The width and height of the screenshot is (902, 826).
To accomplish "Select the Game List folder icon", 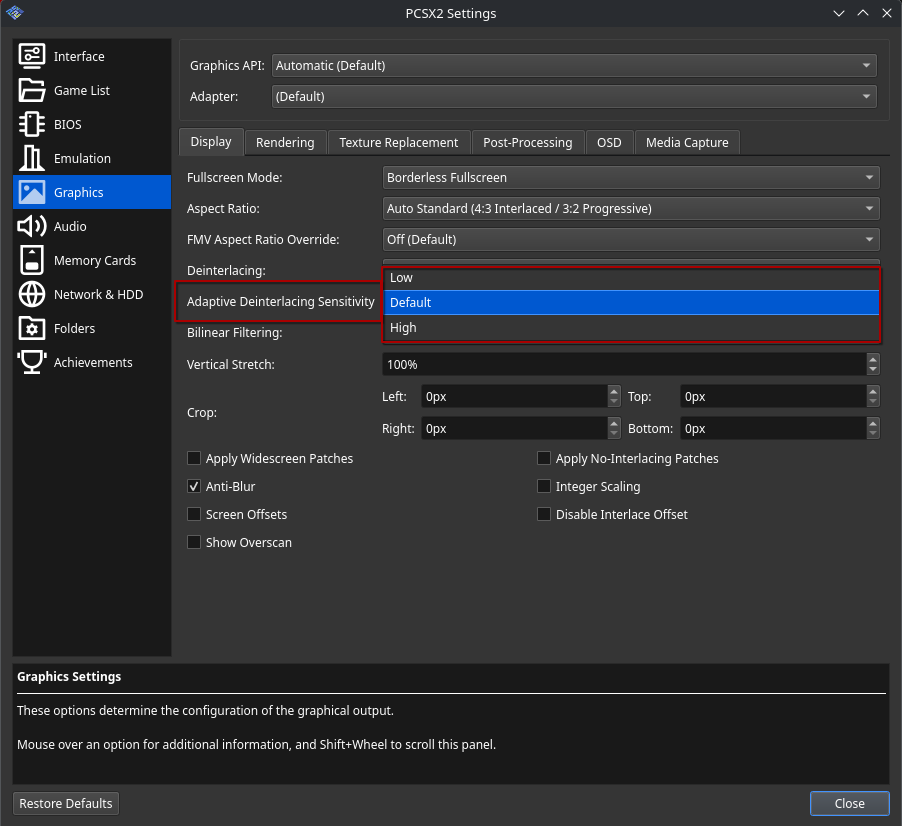I will click(x=32, y=91).
